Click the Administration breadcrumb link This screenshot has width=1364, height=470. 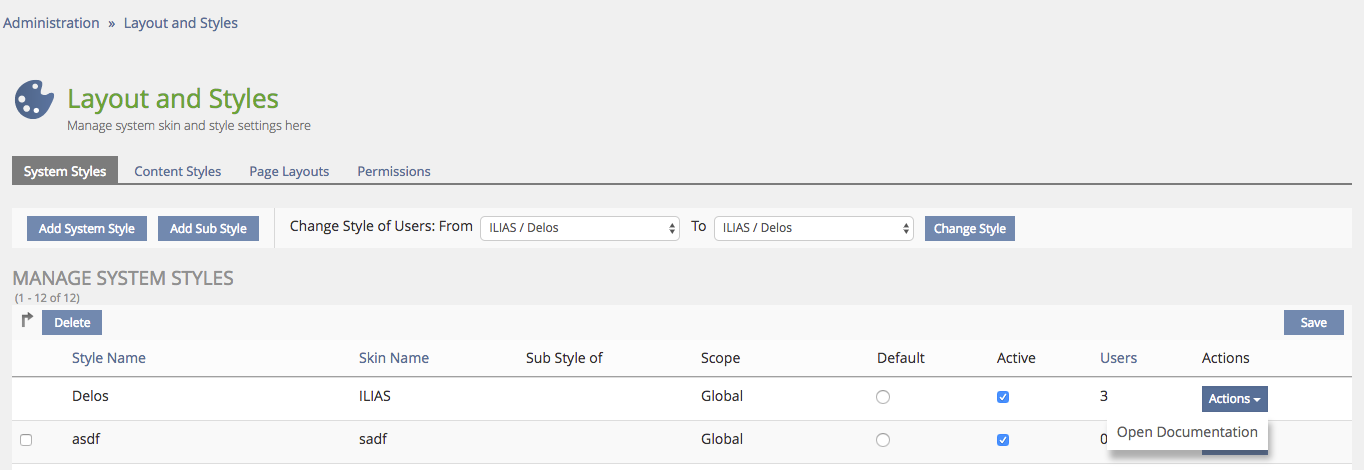[52, 23]
